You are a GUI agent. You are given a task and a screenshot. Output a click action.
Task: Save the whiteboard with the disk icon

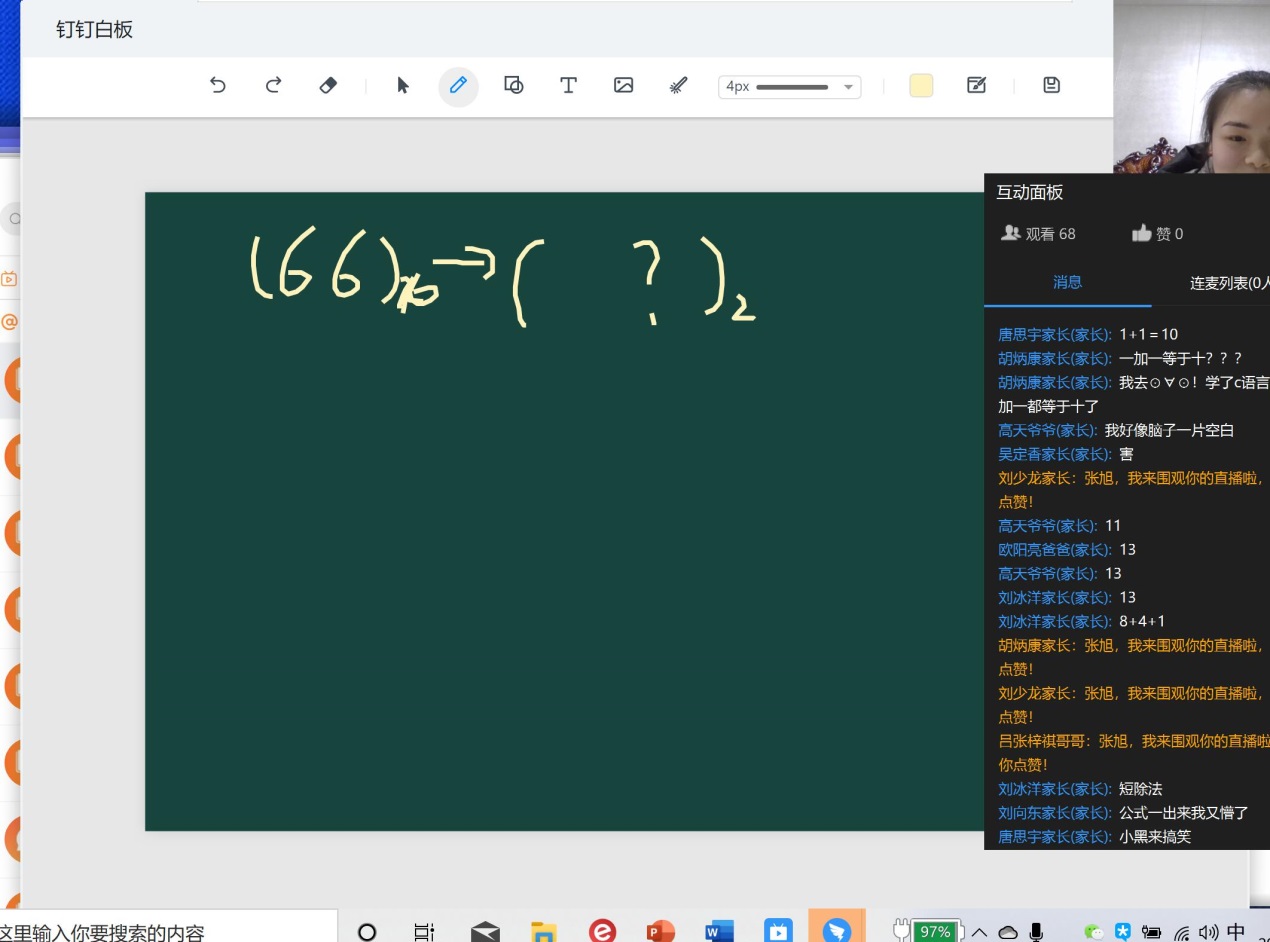coord(1051,86)
